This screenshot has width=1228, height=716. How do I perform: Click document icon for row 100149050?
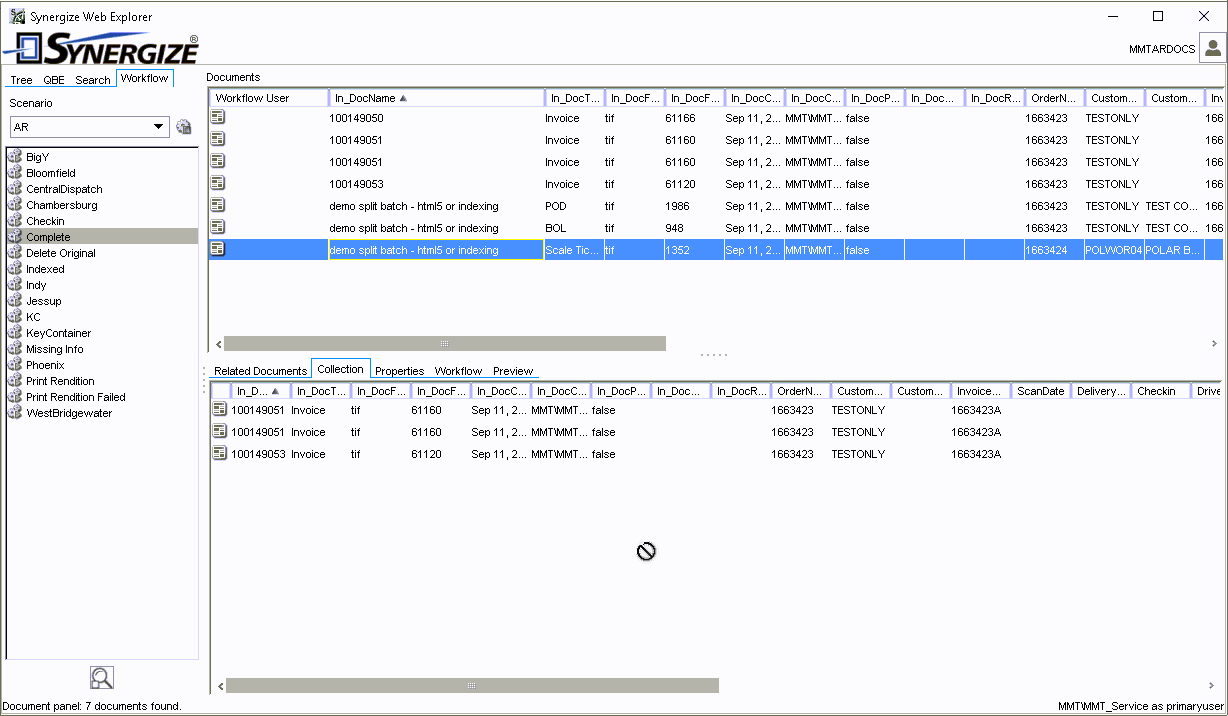[x=218, y=117]
